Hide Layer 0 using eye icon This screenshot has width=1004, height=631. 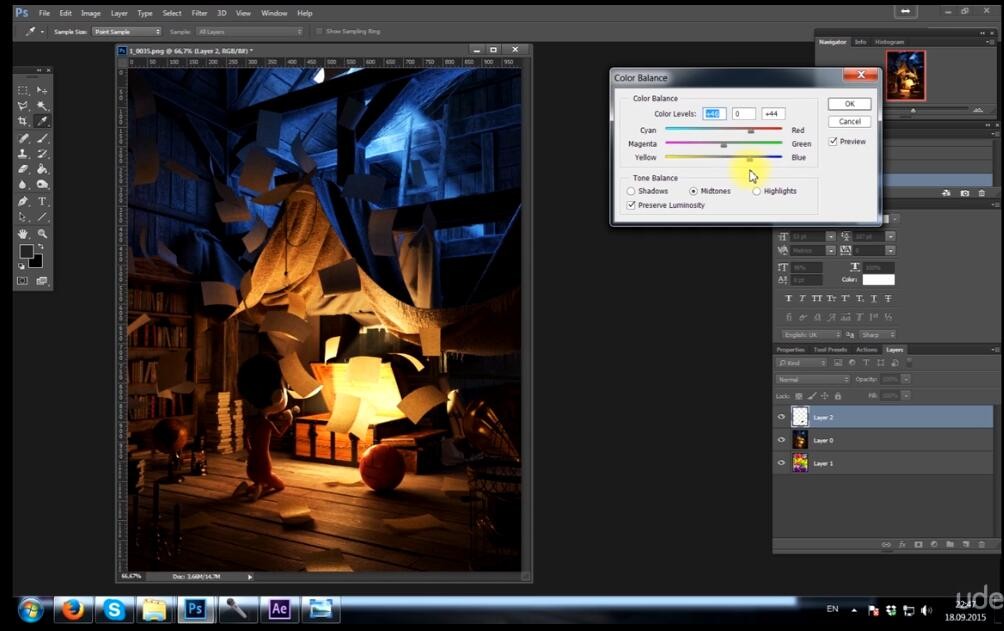[x=781, y=440]
